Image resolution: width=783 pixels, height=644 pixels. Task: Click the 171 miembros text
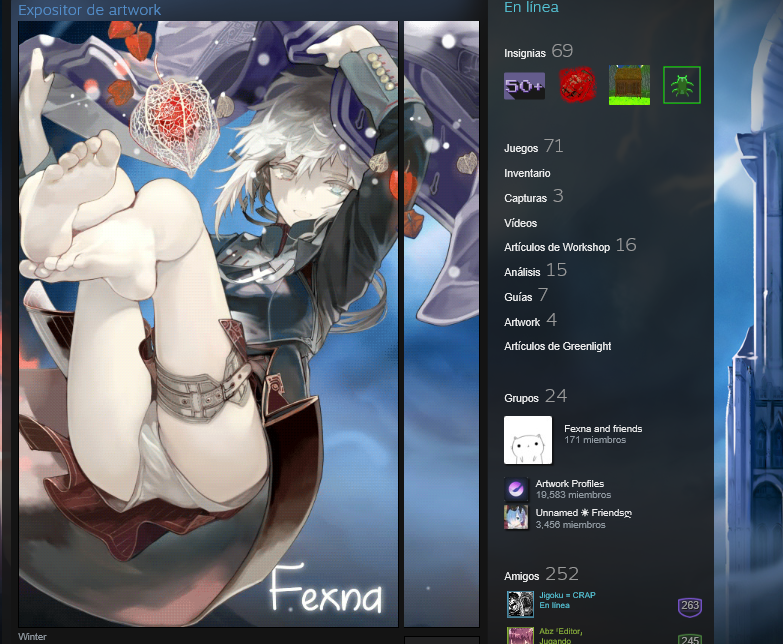[595, 440]
